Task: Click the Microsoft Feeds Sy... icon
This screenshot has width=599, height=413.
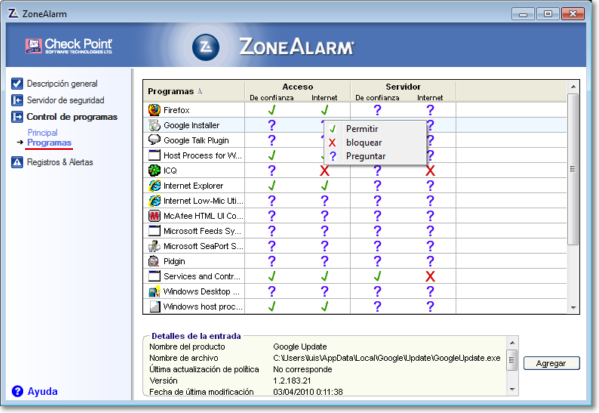Action: coord(154,231)
